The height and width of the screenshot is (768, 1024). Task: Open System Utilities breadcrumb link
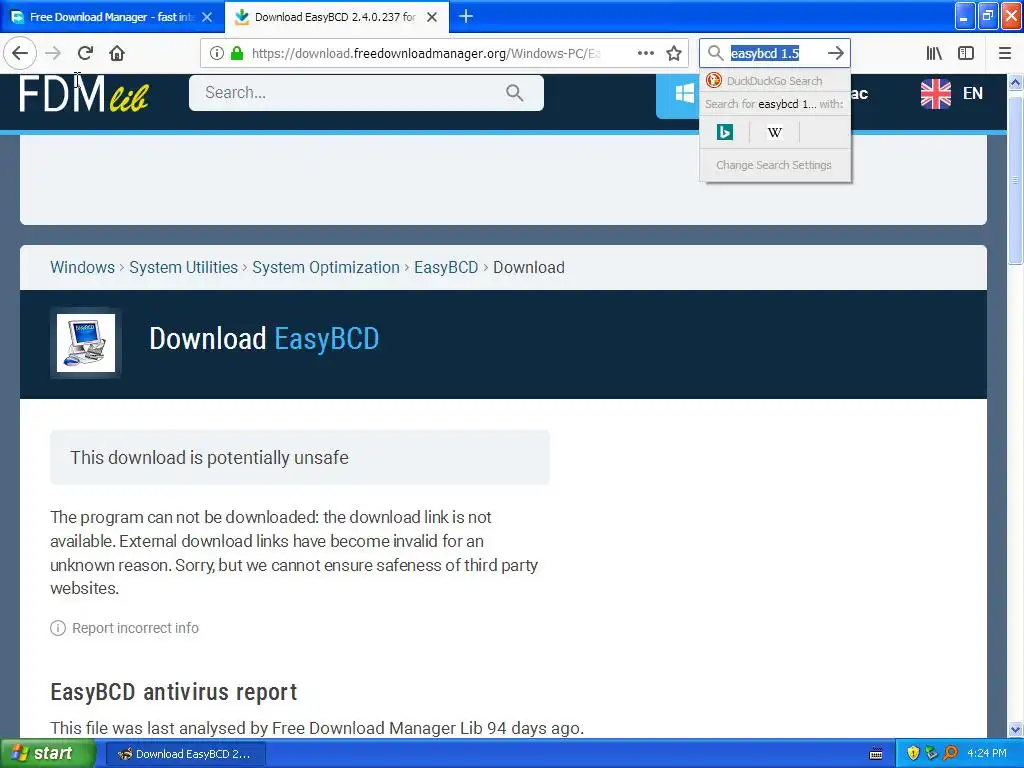tap(184, 267)
